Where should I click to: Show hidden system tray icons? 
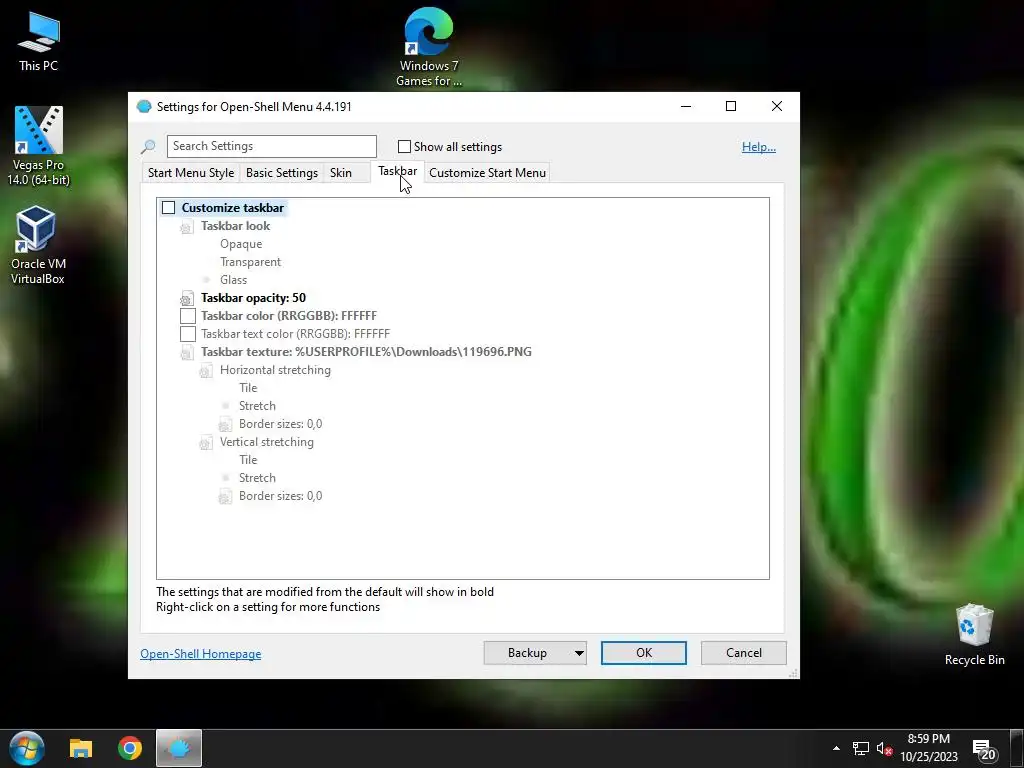[836, 748]
